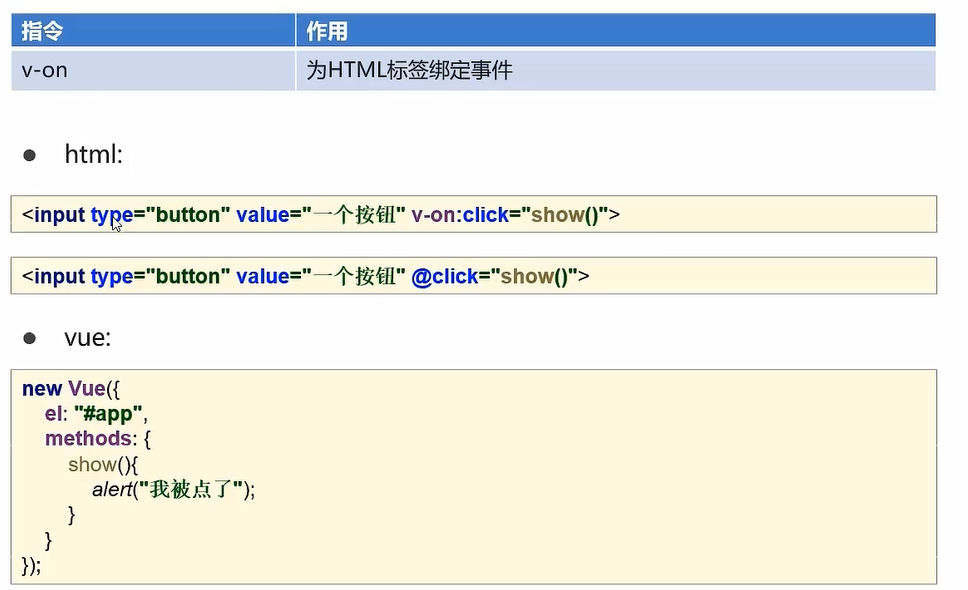
Task: Click the bullet icon beside html:
Action: point(29,155)
